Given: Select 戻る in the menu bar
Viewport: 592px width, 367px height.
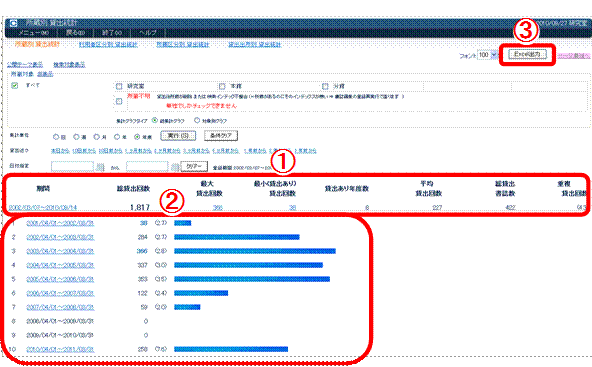Looking at the screenshot, I should 75,33.
